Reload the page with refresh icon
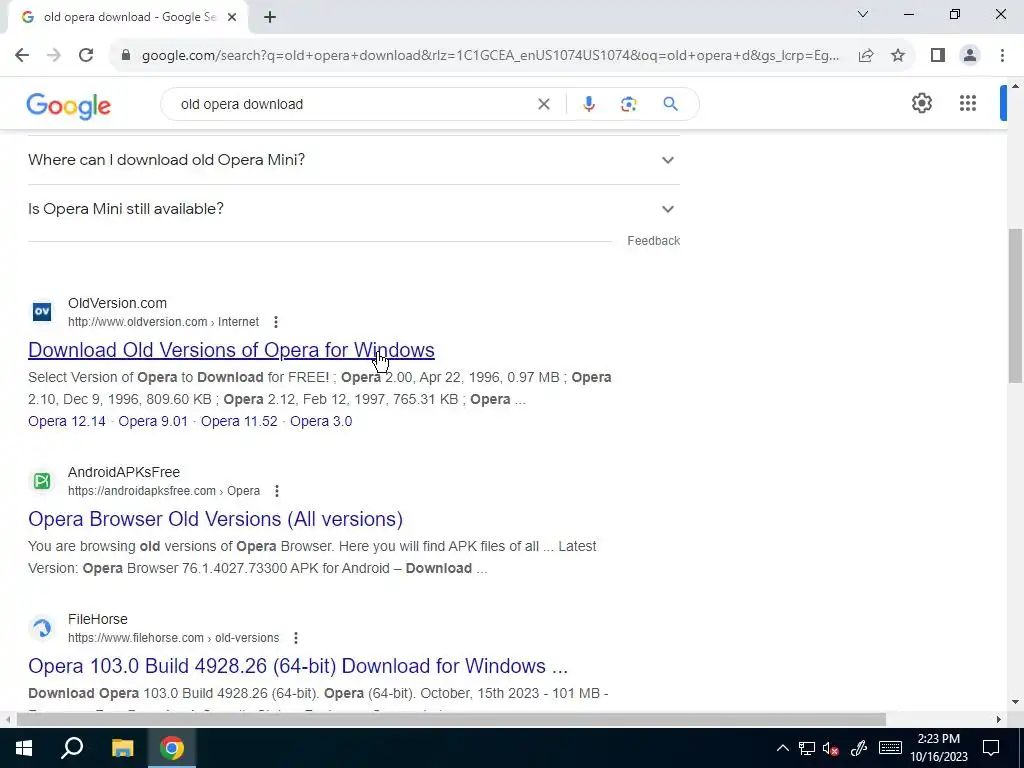Viewport: 1024px width, 768px height. (86, 56)
